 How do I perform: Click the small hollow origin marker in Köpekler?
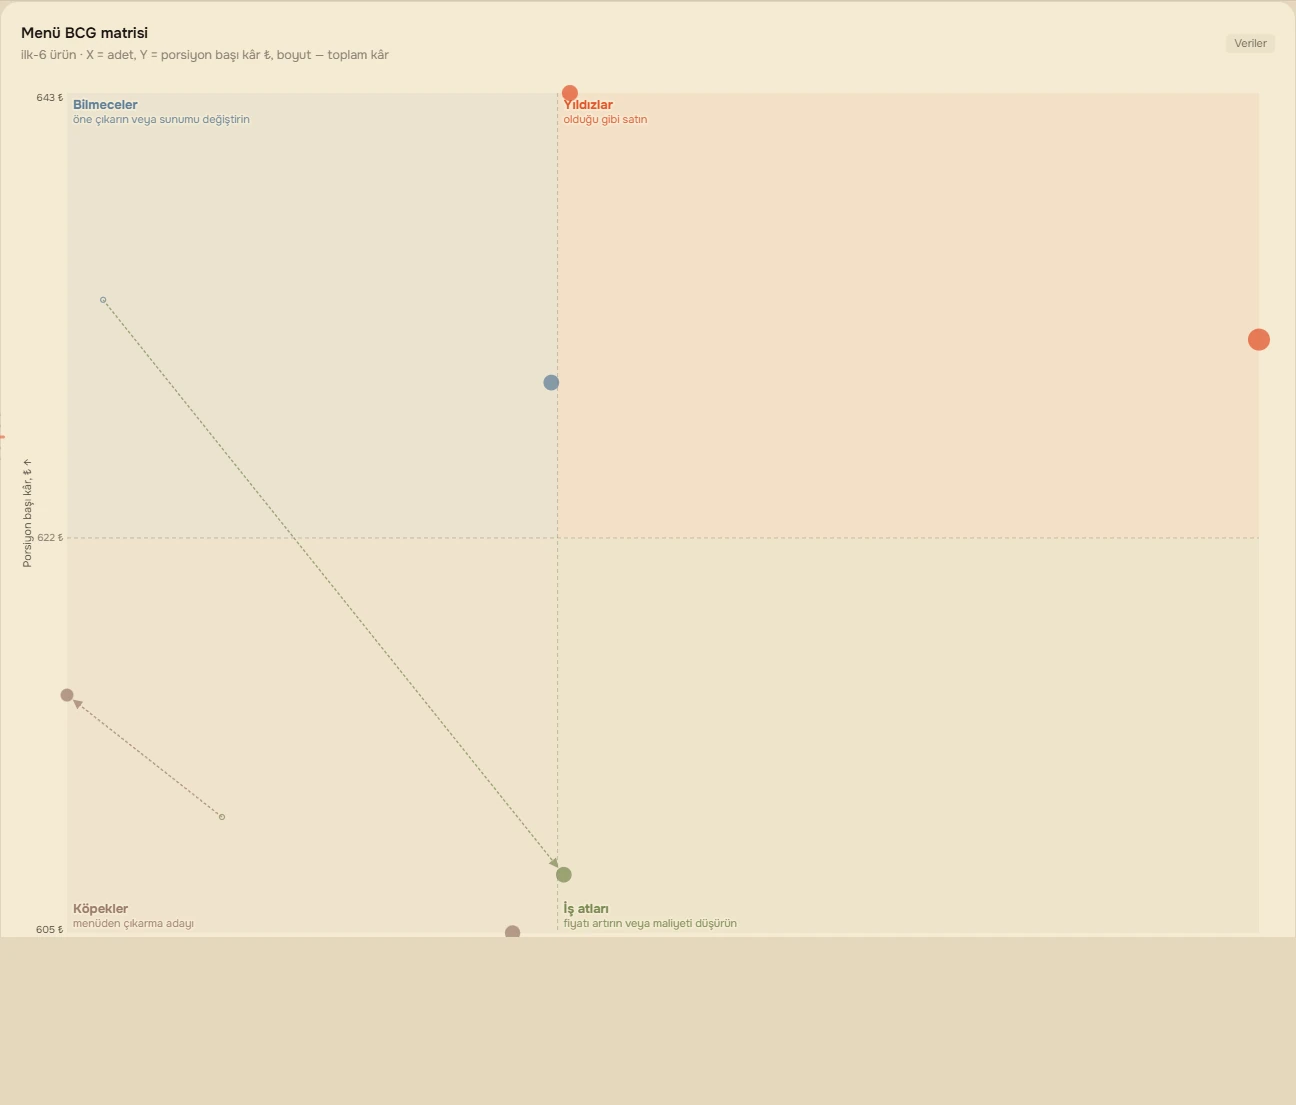pyautogui.click(x=222, y=817)
